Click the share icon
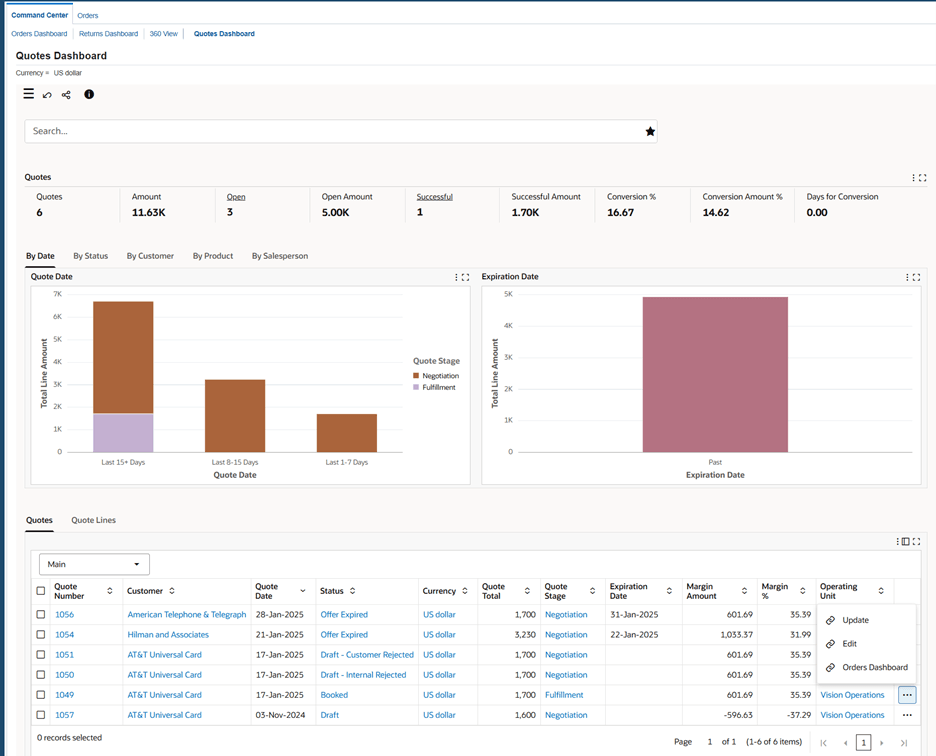This screenshot has height=756, width=936. pos(66,94)
